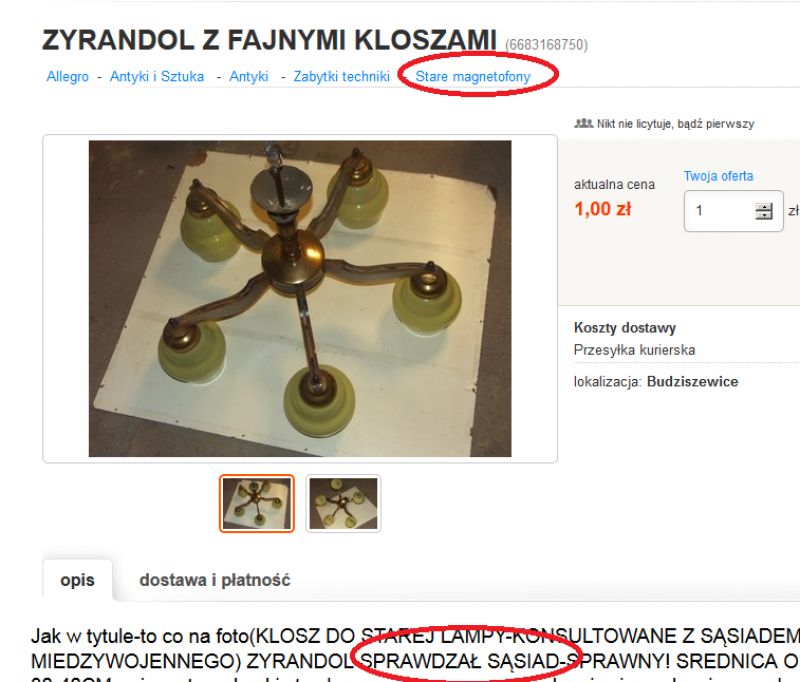Open the Antyki i Sztuka category

[157, 77]
